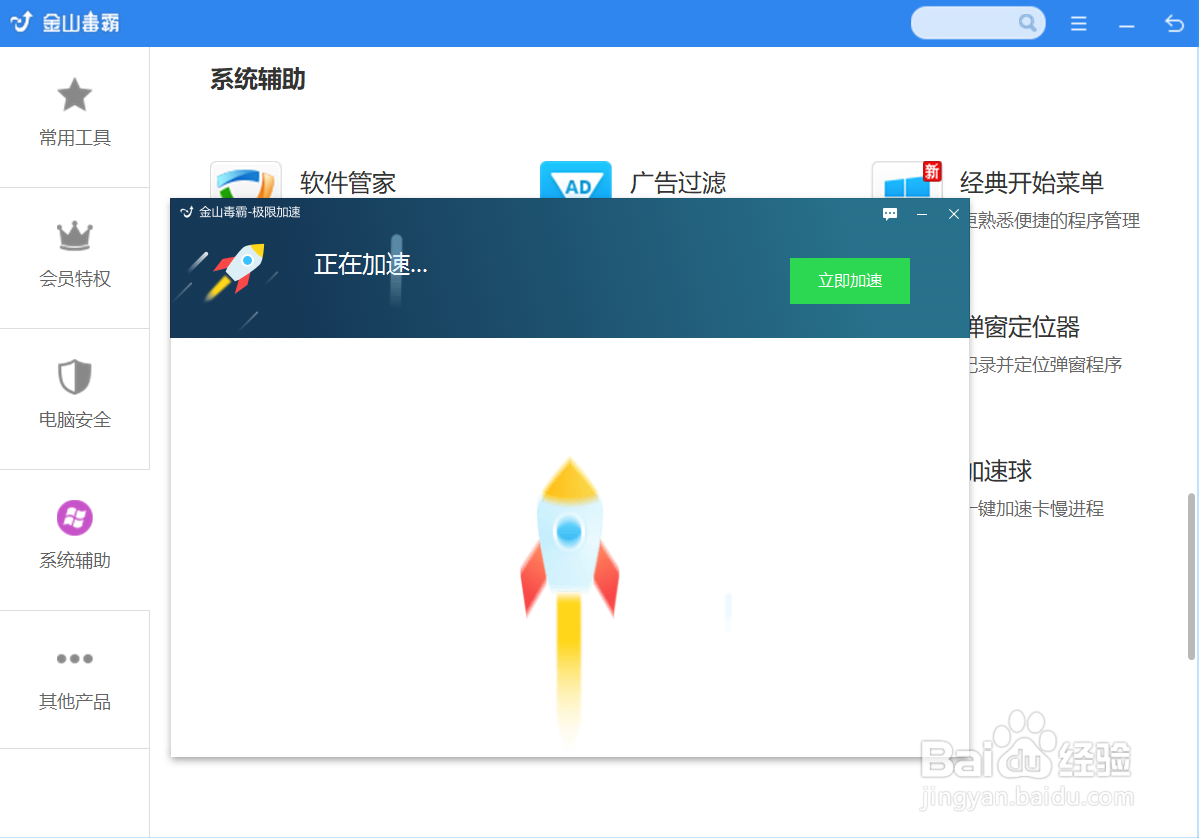Switch to 电脑安全 sidebar section
Image resolution: width=1199 pixels, height=838 pixels.
point(74,399)
